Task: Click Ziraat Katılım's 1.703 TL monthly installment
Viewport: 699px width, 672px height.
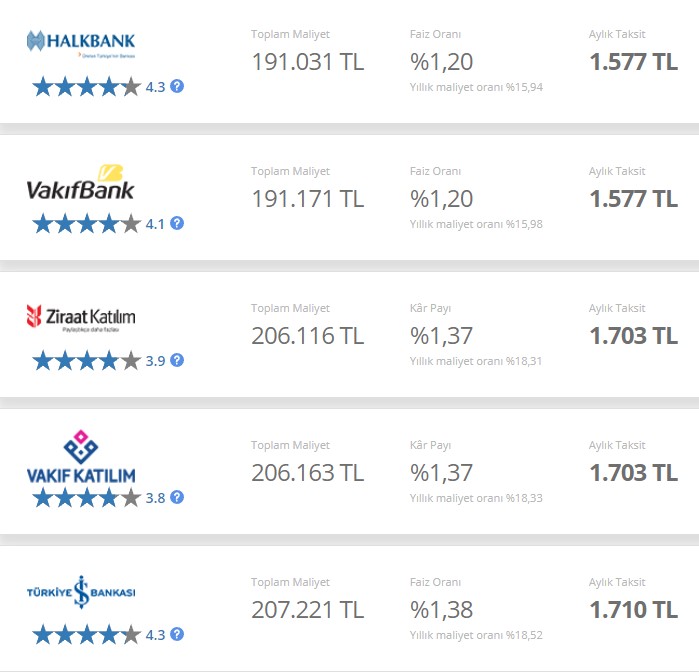Action: point(633,336)
